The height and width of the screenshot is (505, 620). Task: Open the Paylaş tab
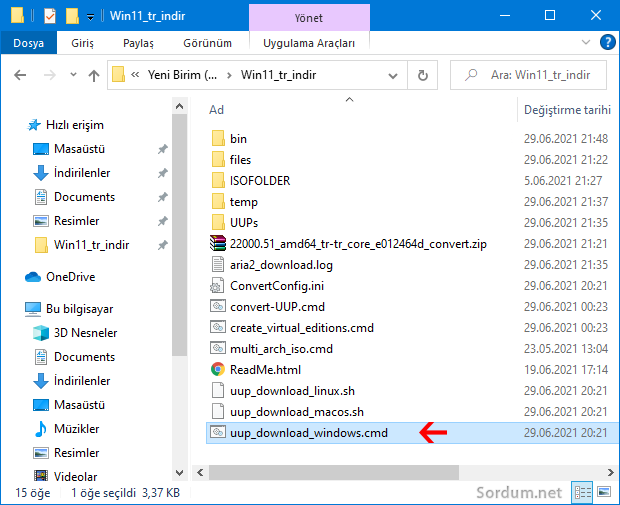[x=138, y=43]
